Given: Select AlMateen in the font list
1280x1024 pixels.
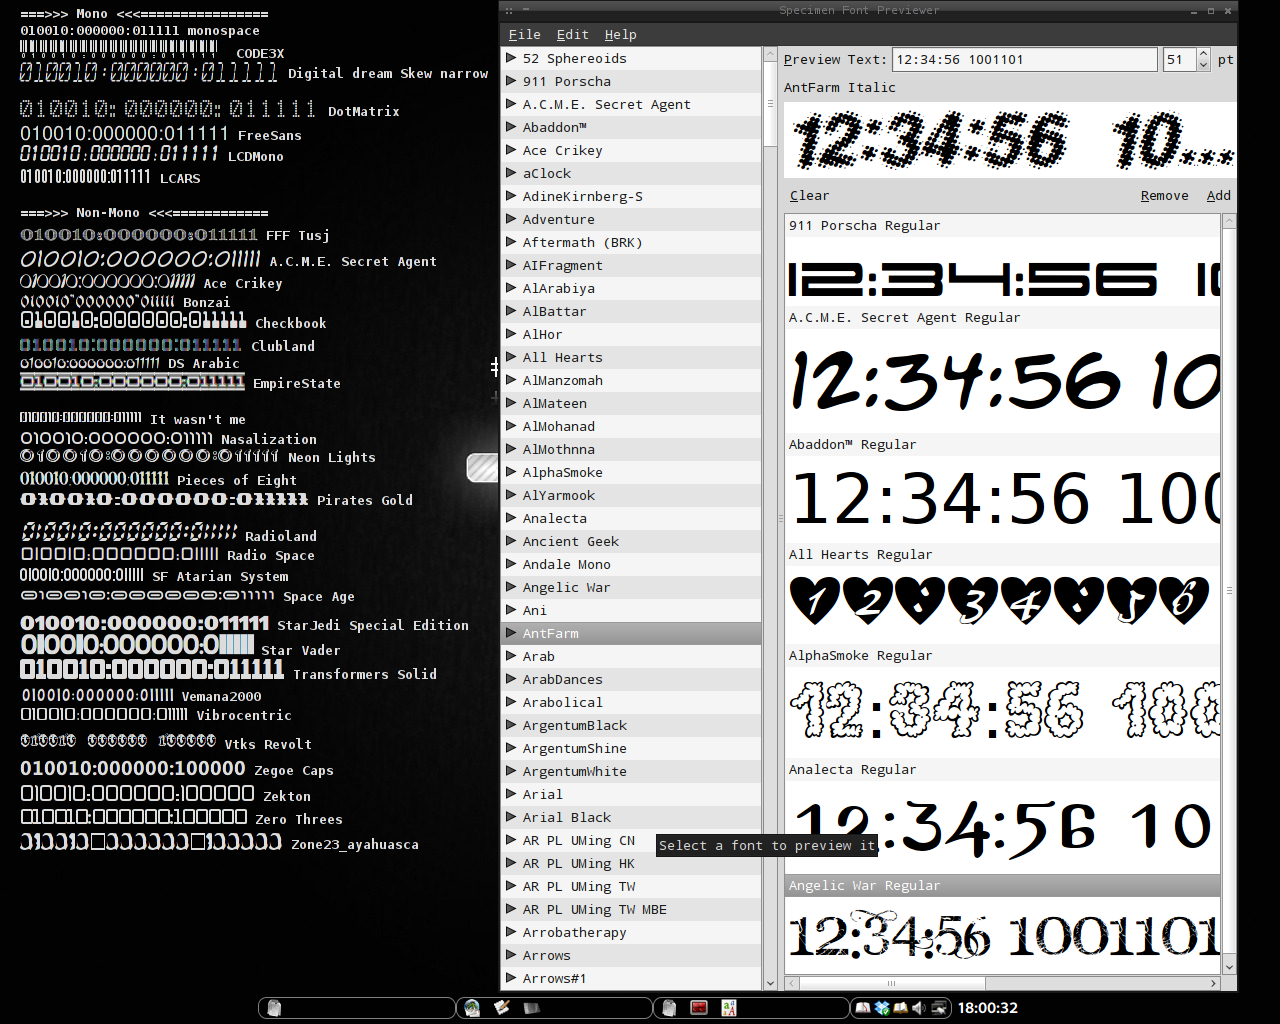Looking at the screenshot, I should 631,403.
